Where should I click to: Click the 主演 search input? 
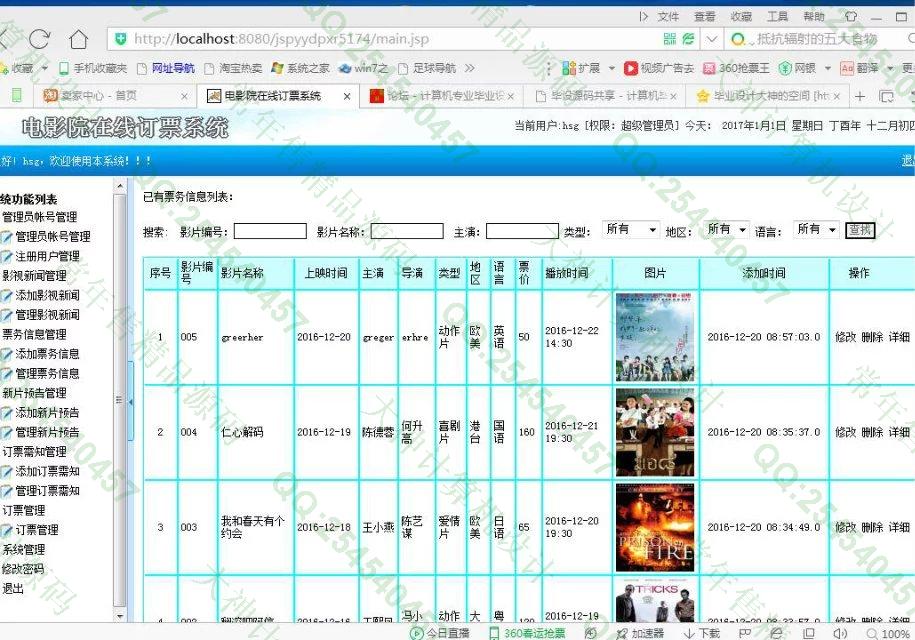pyautogui.click(x=522, y=231)
